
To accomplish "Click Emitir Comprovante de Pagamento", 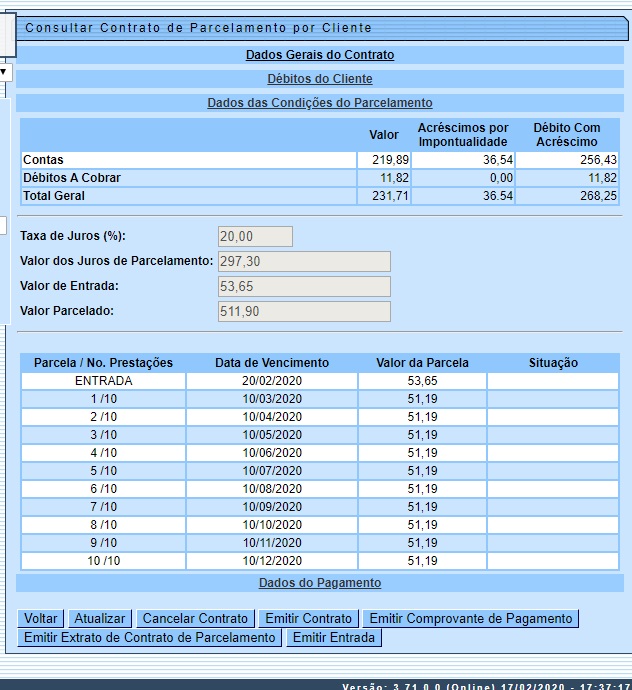I will click(x=472, y=619).
